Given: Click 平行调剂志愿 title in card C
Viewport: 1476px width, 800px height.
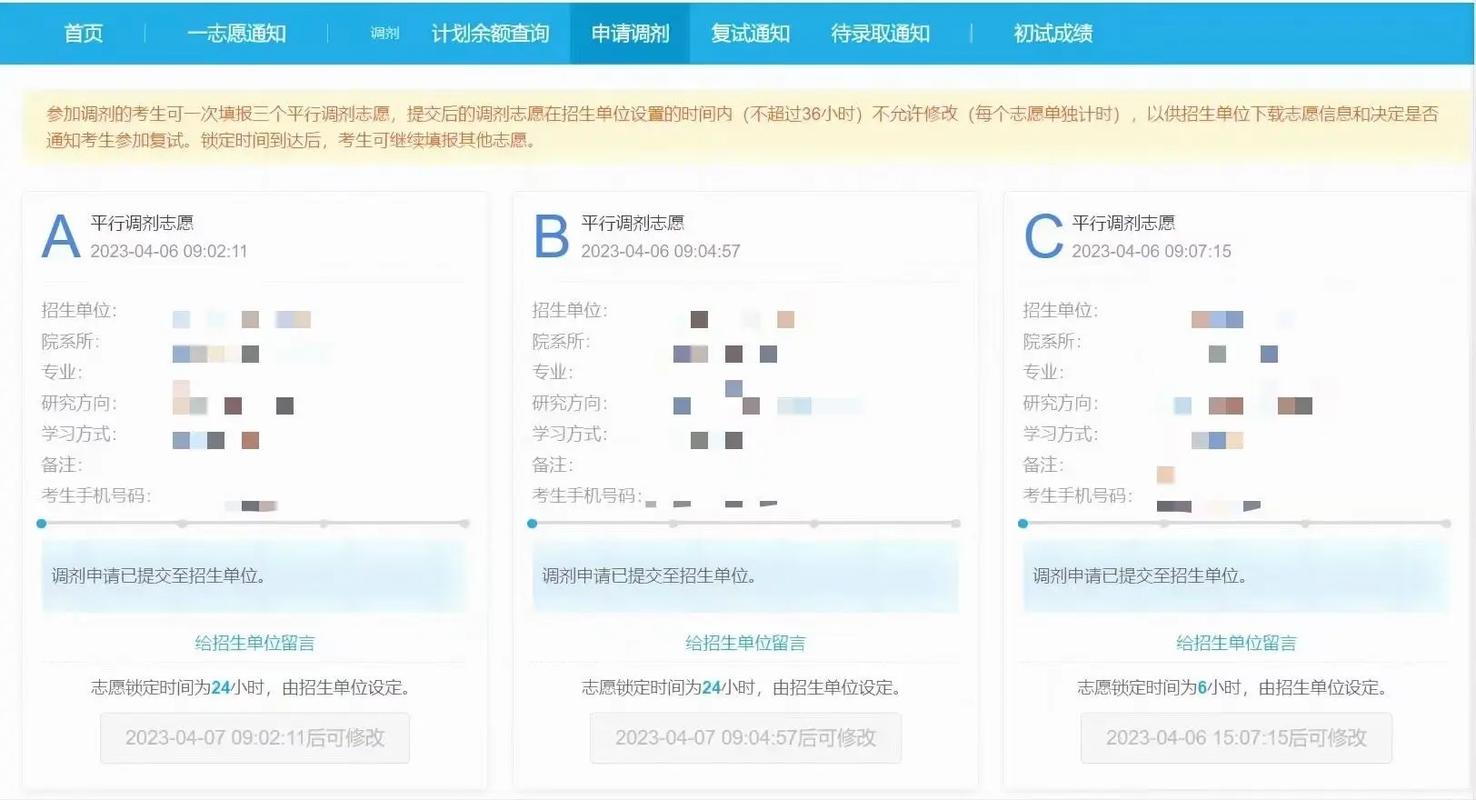Looking at the screenshot, I should coord(1124,223).
